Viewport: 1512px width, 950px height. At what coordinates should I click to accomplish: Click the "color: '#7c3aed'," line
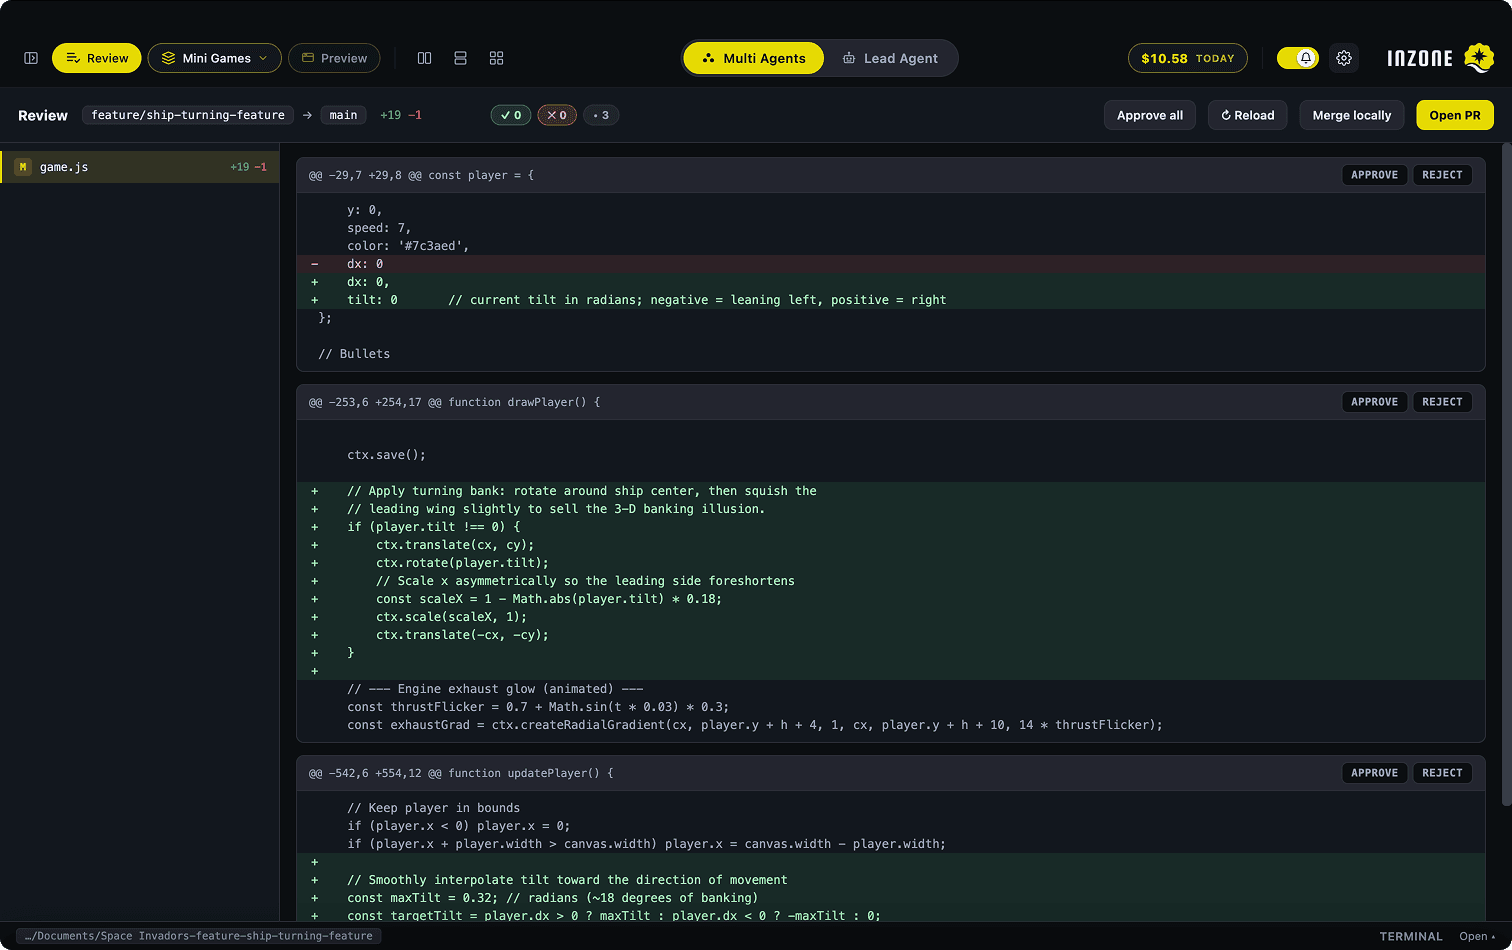[x=890, y=246]
